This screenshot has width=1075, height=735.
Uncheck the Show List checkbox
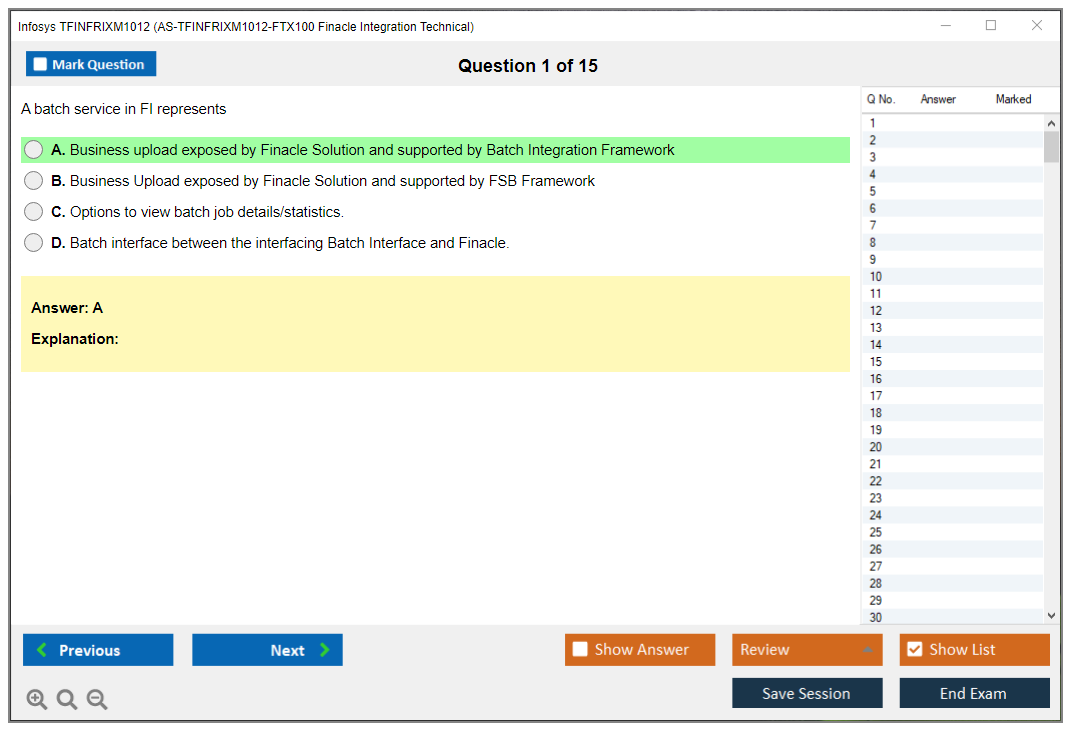pos(914,650)
